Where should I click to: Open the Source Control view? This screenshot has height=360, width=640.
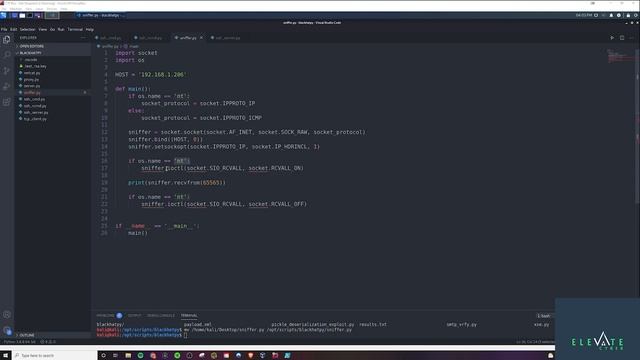[x=7, y=71]
